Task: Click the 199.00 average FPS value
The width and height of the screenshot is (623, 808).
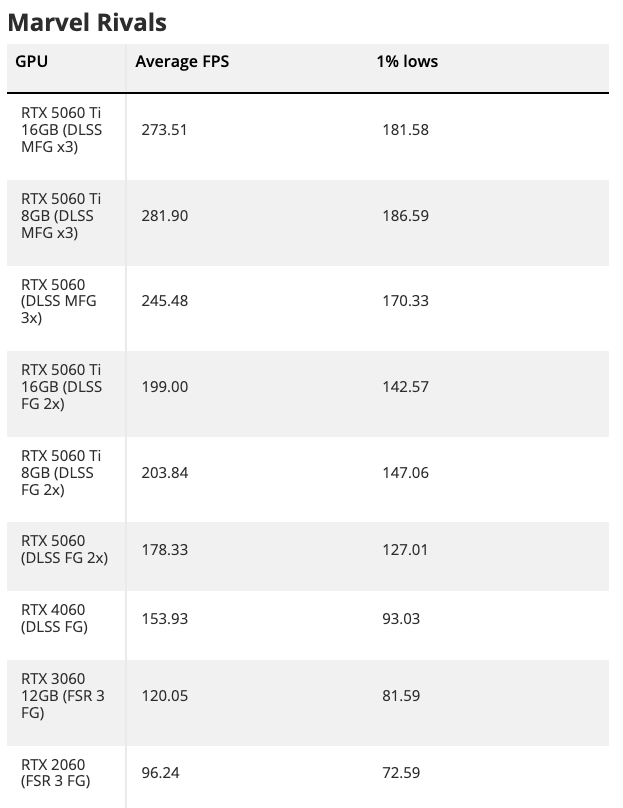Action: [x=164, y=387]
